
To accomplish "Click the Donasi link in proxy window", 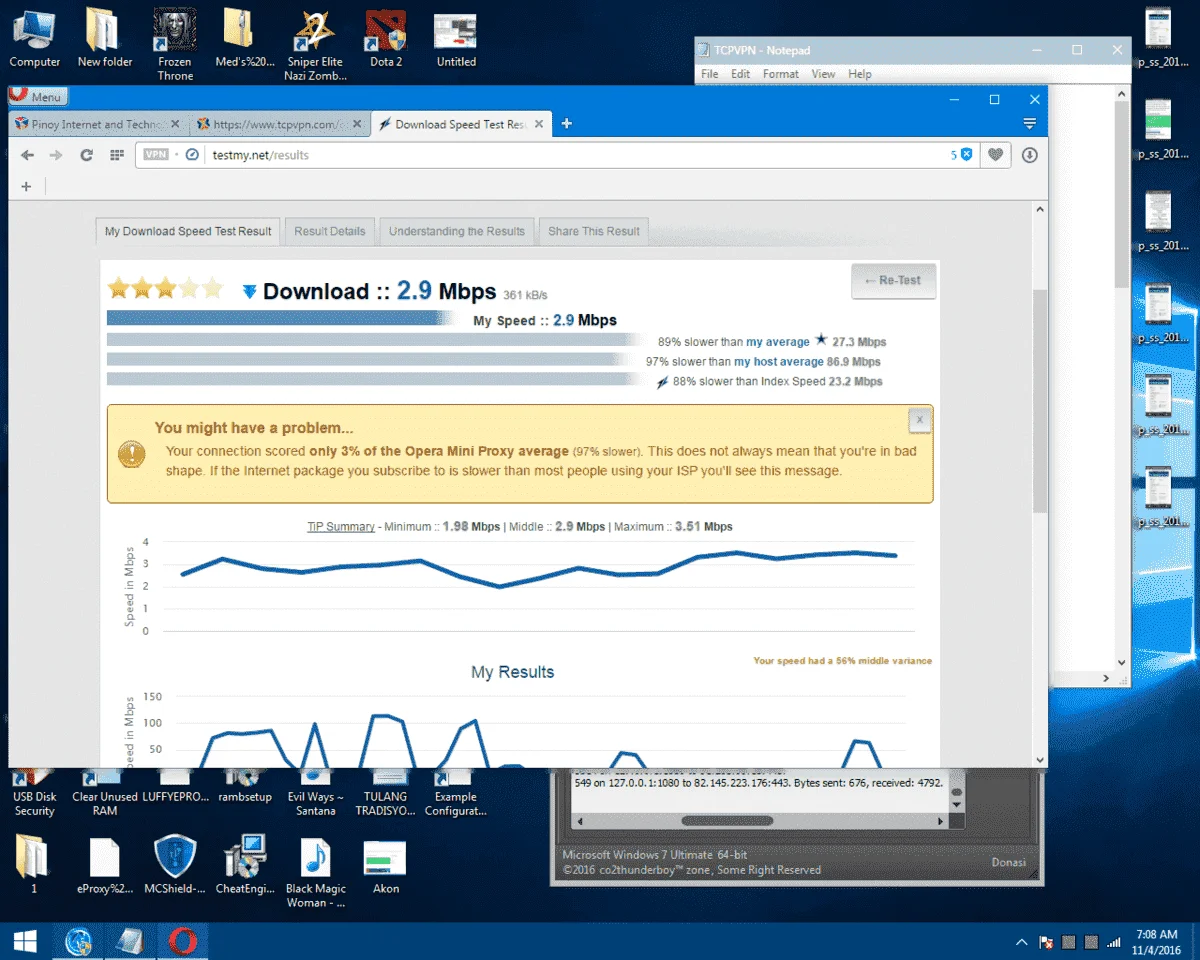I will click(1008, 863).
